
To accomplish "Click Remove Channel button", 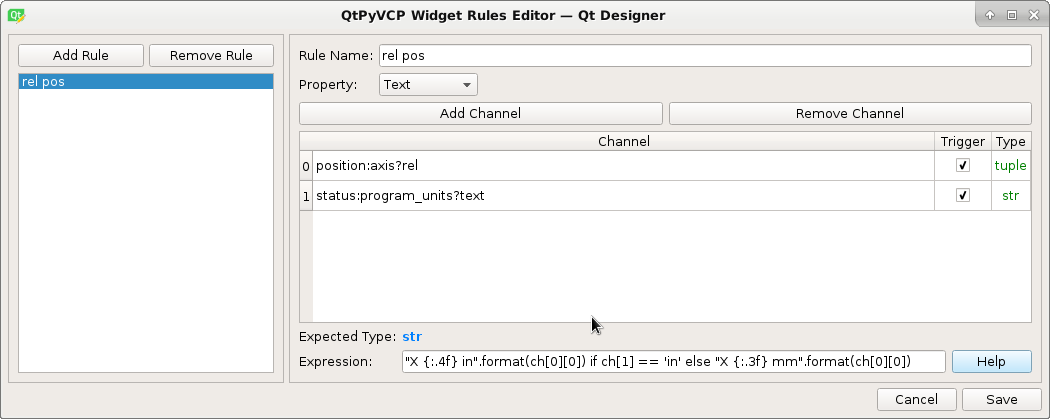I will point(850,113).
